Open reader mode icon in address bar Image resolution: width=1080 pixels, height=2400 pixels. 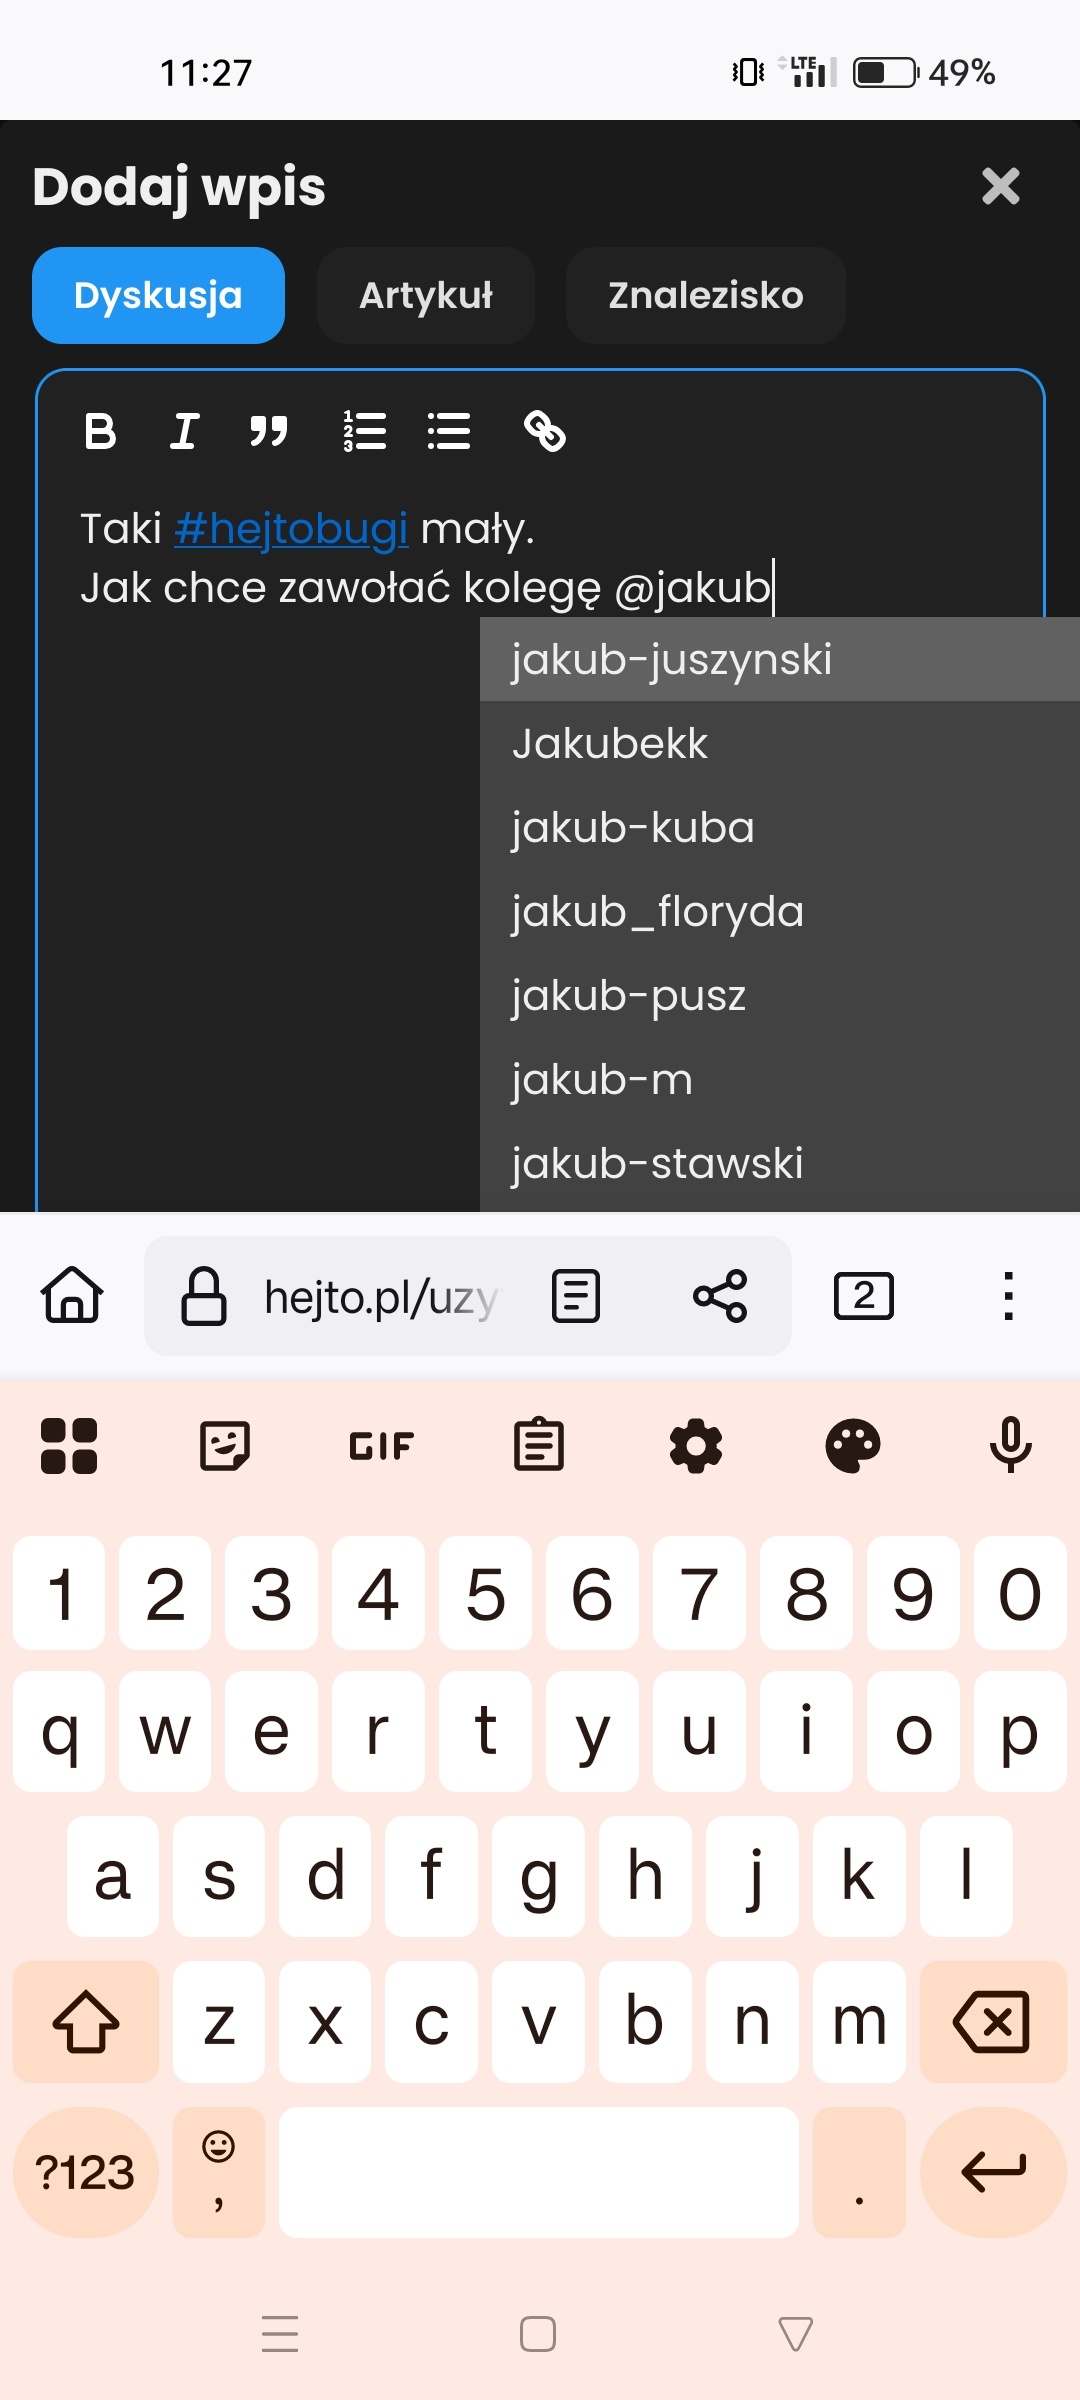tap(576, 1297)
